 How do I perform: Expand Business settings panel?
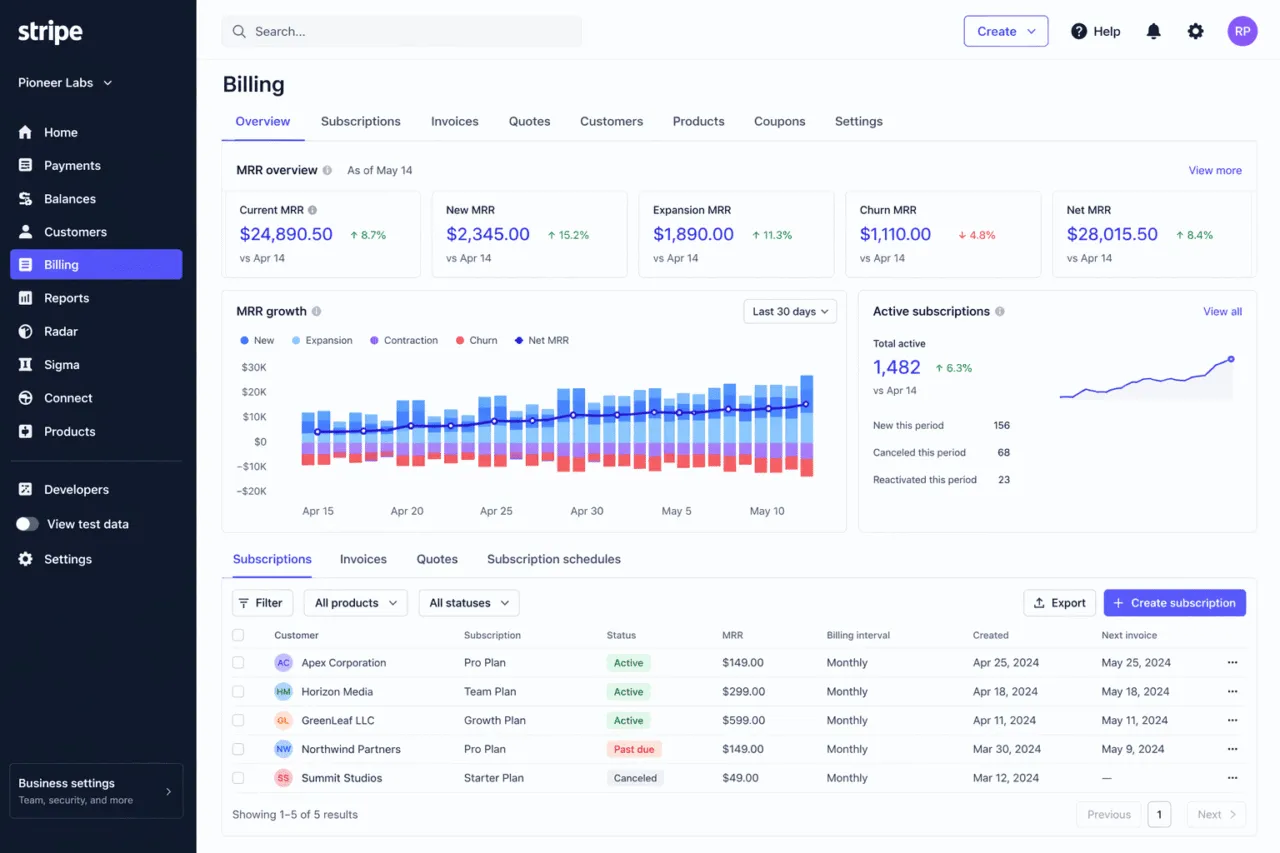[96, 791]
